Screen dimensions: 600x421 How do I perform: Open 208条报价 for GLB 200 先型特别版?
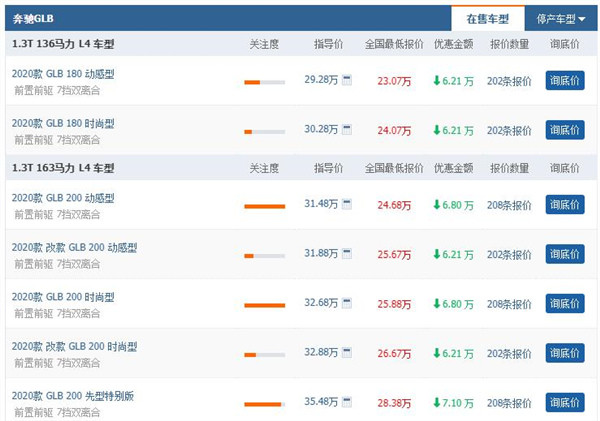coord(509,403)
